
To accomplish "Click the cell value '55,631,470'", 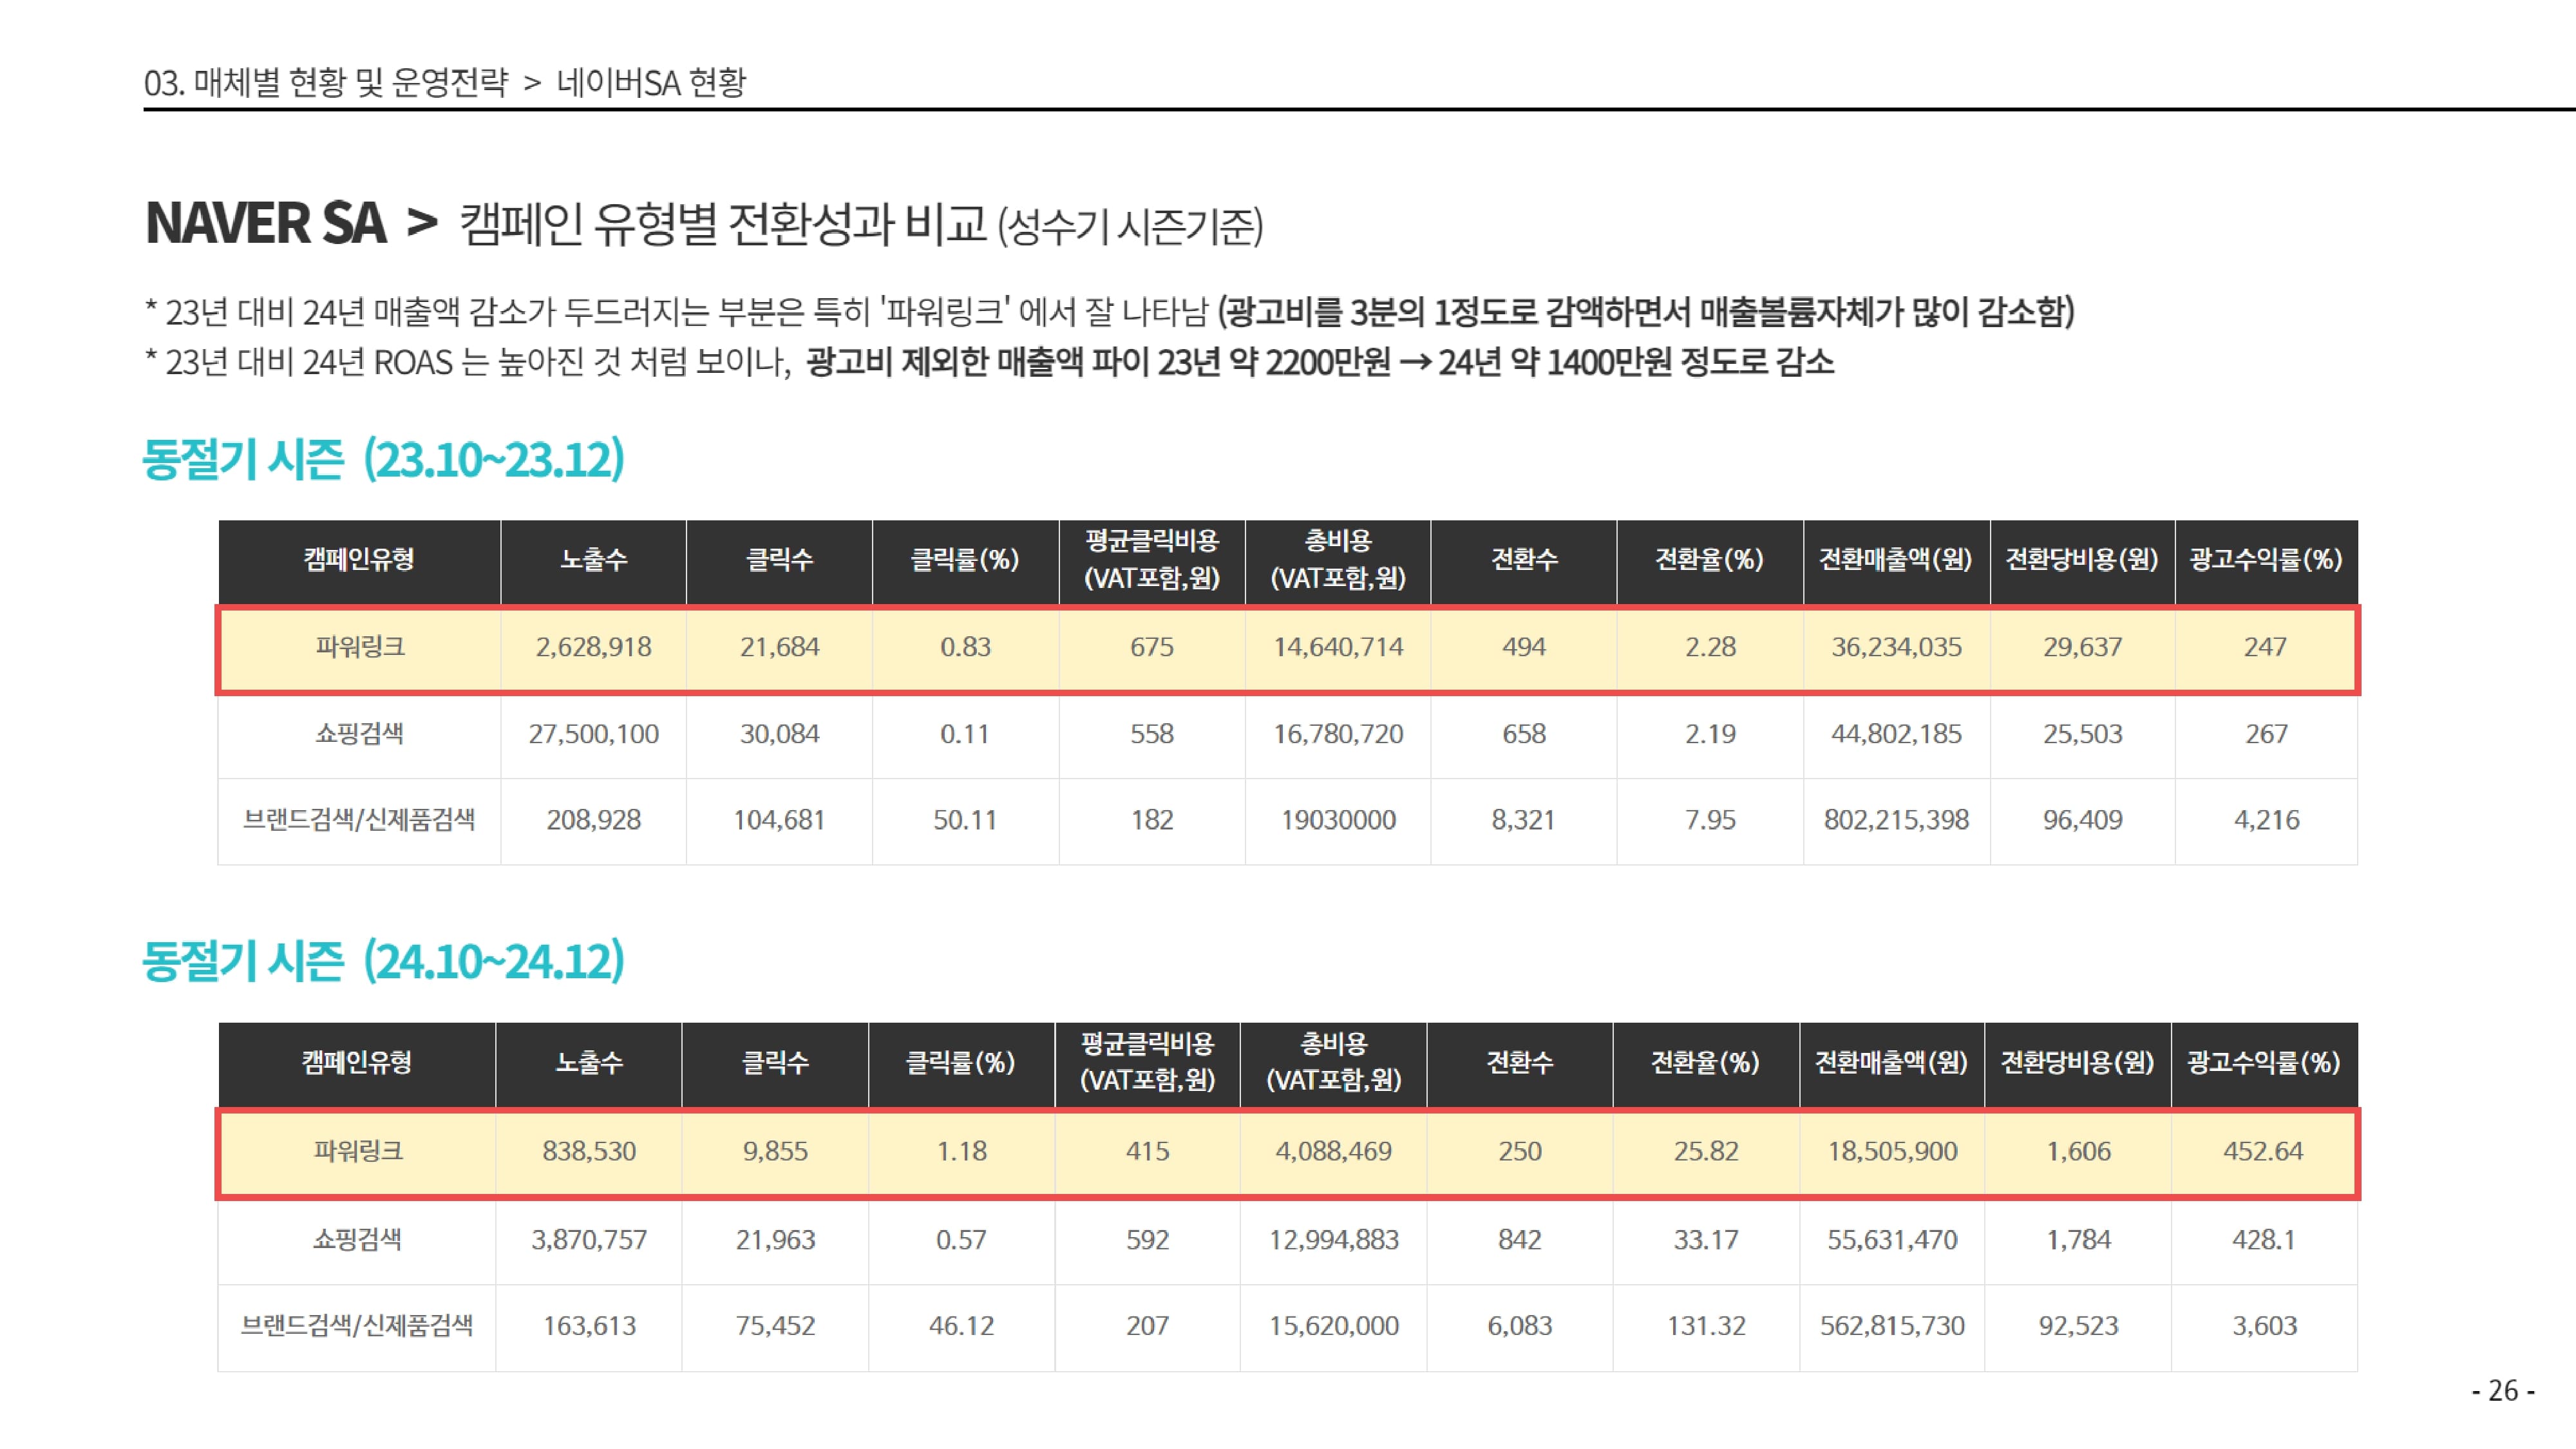I will 1893,1240.
